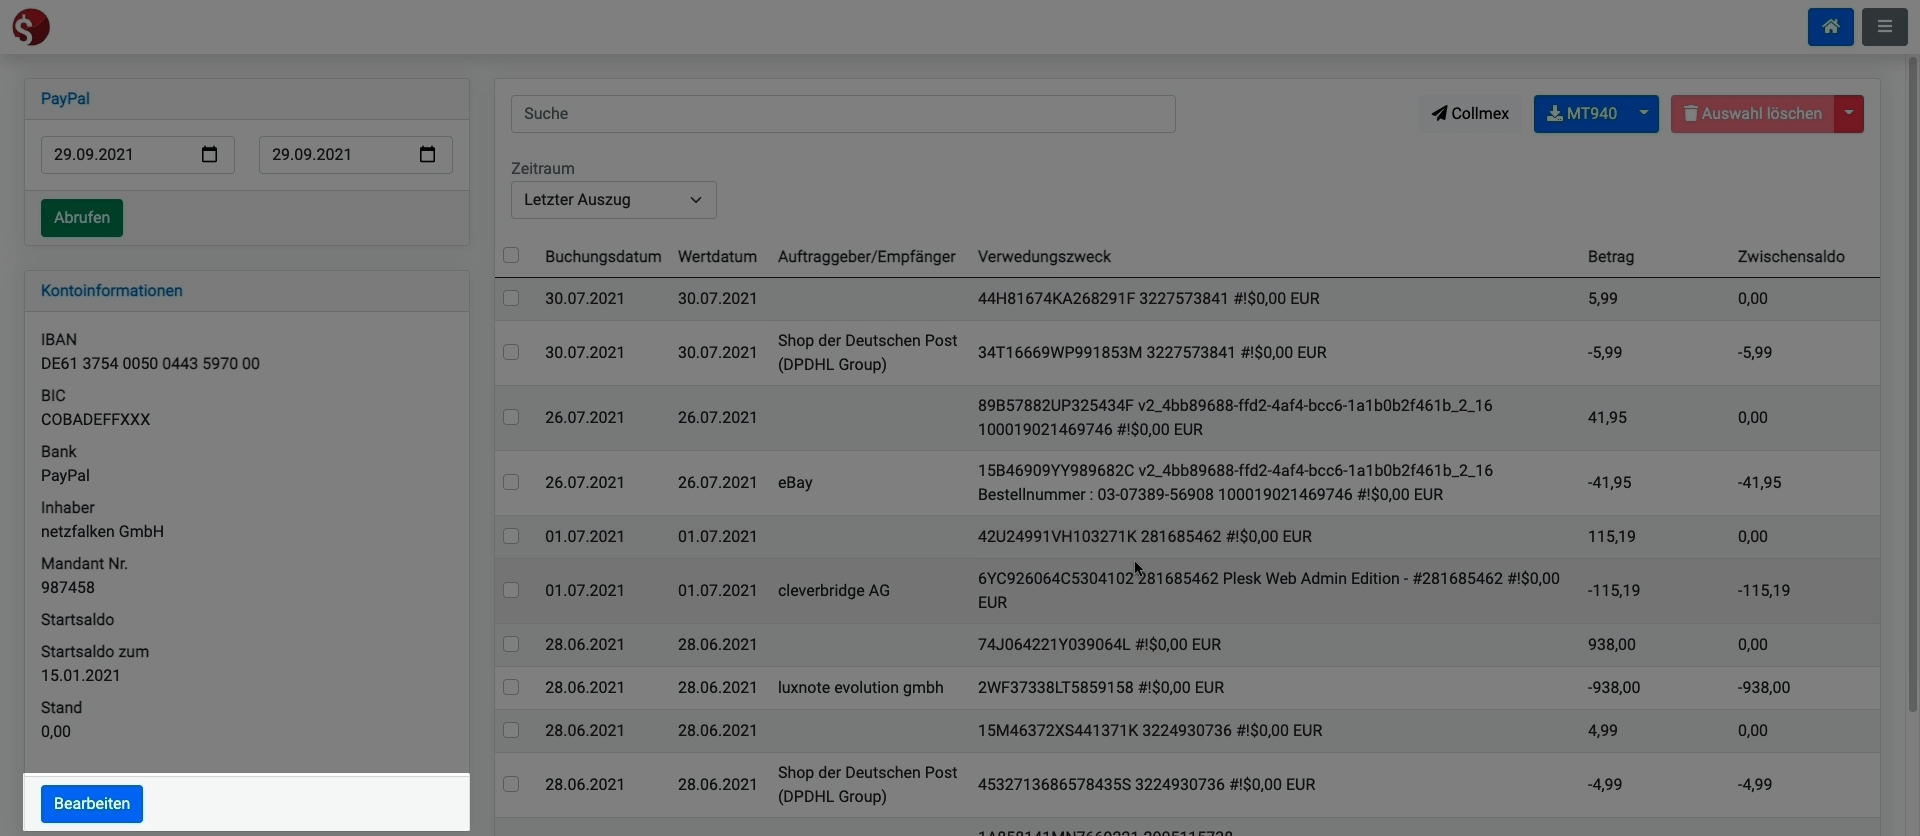Expand the Auswahl löschen dropdown arrow
Viewport: 1920px width, 836px height.
click(x=1849, y=114)
